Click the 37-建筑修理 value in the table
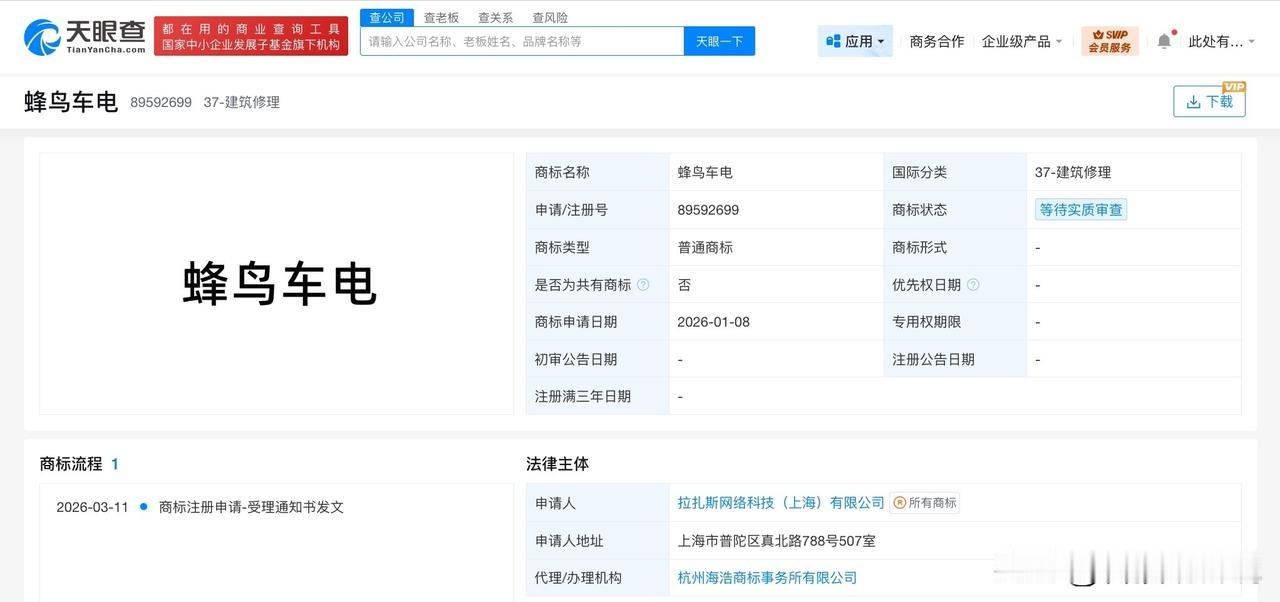 (1073, 172)
